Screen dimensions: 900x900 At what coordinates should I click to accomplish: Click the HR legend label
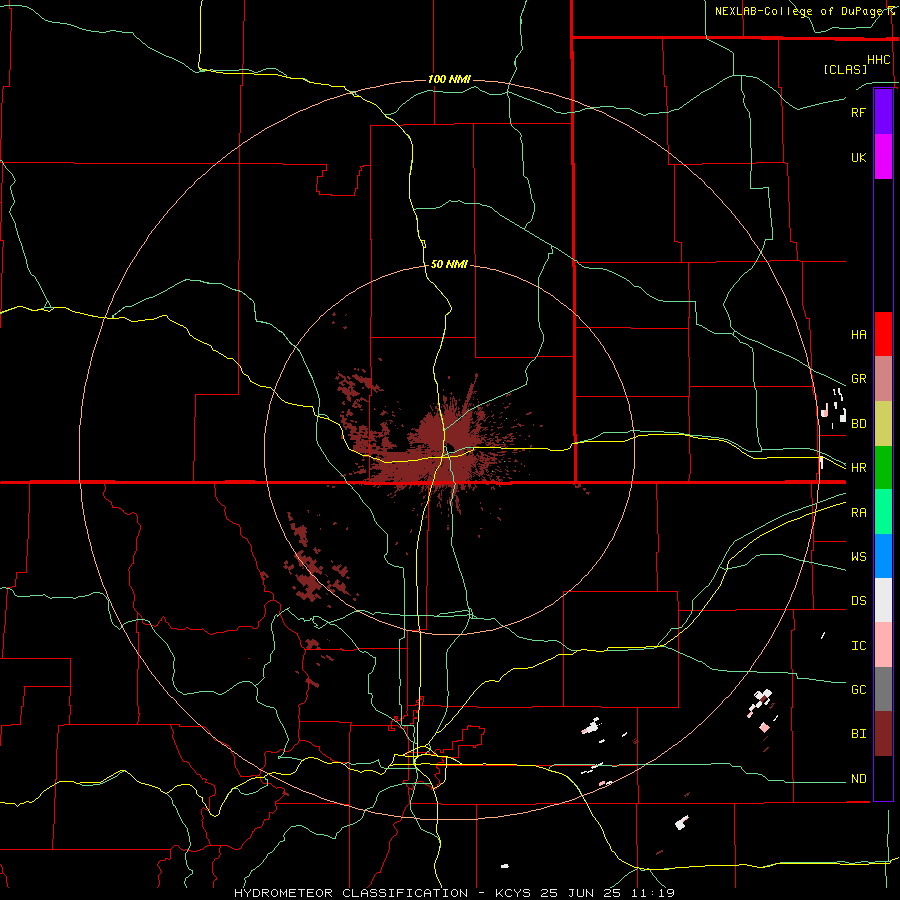point(858,468)
